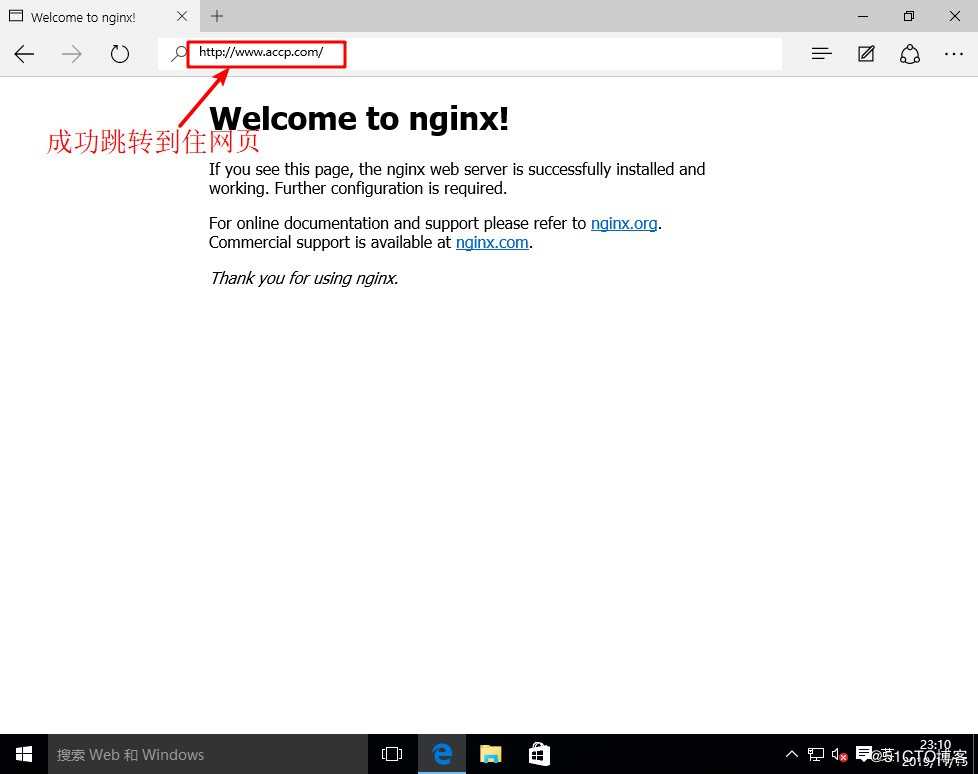Click the network icon in system tray
The width and height of the screenshot is (978, 774).
[x=815, y=755]
